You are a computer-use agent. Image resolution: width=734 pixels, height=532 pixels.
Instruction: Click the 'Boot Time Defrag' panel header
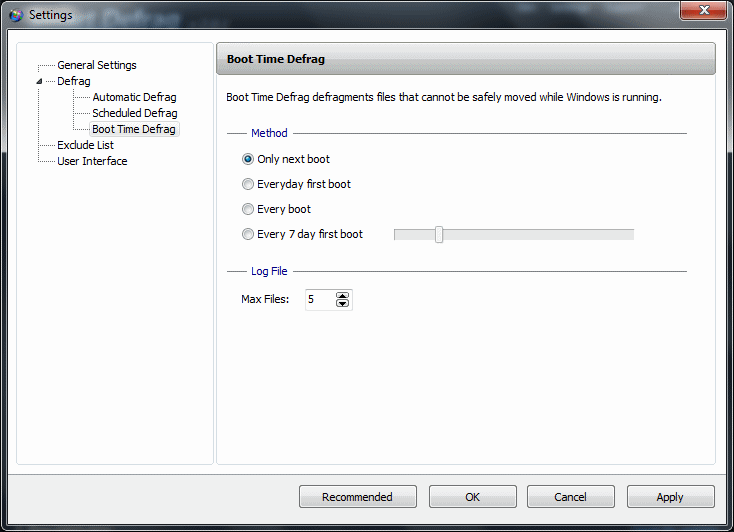pos(466,59)
